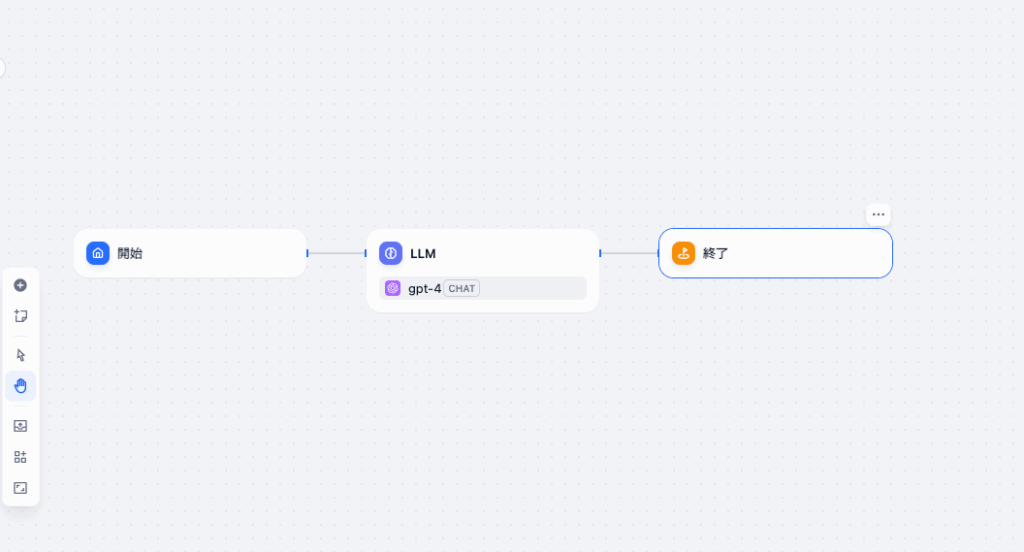Open the three-dot menu above 終了 node

878,214
